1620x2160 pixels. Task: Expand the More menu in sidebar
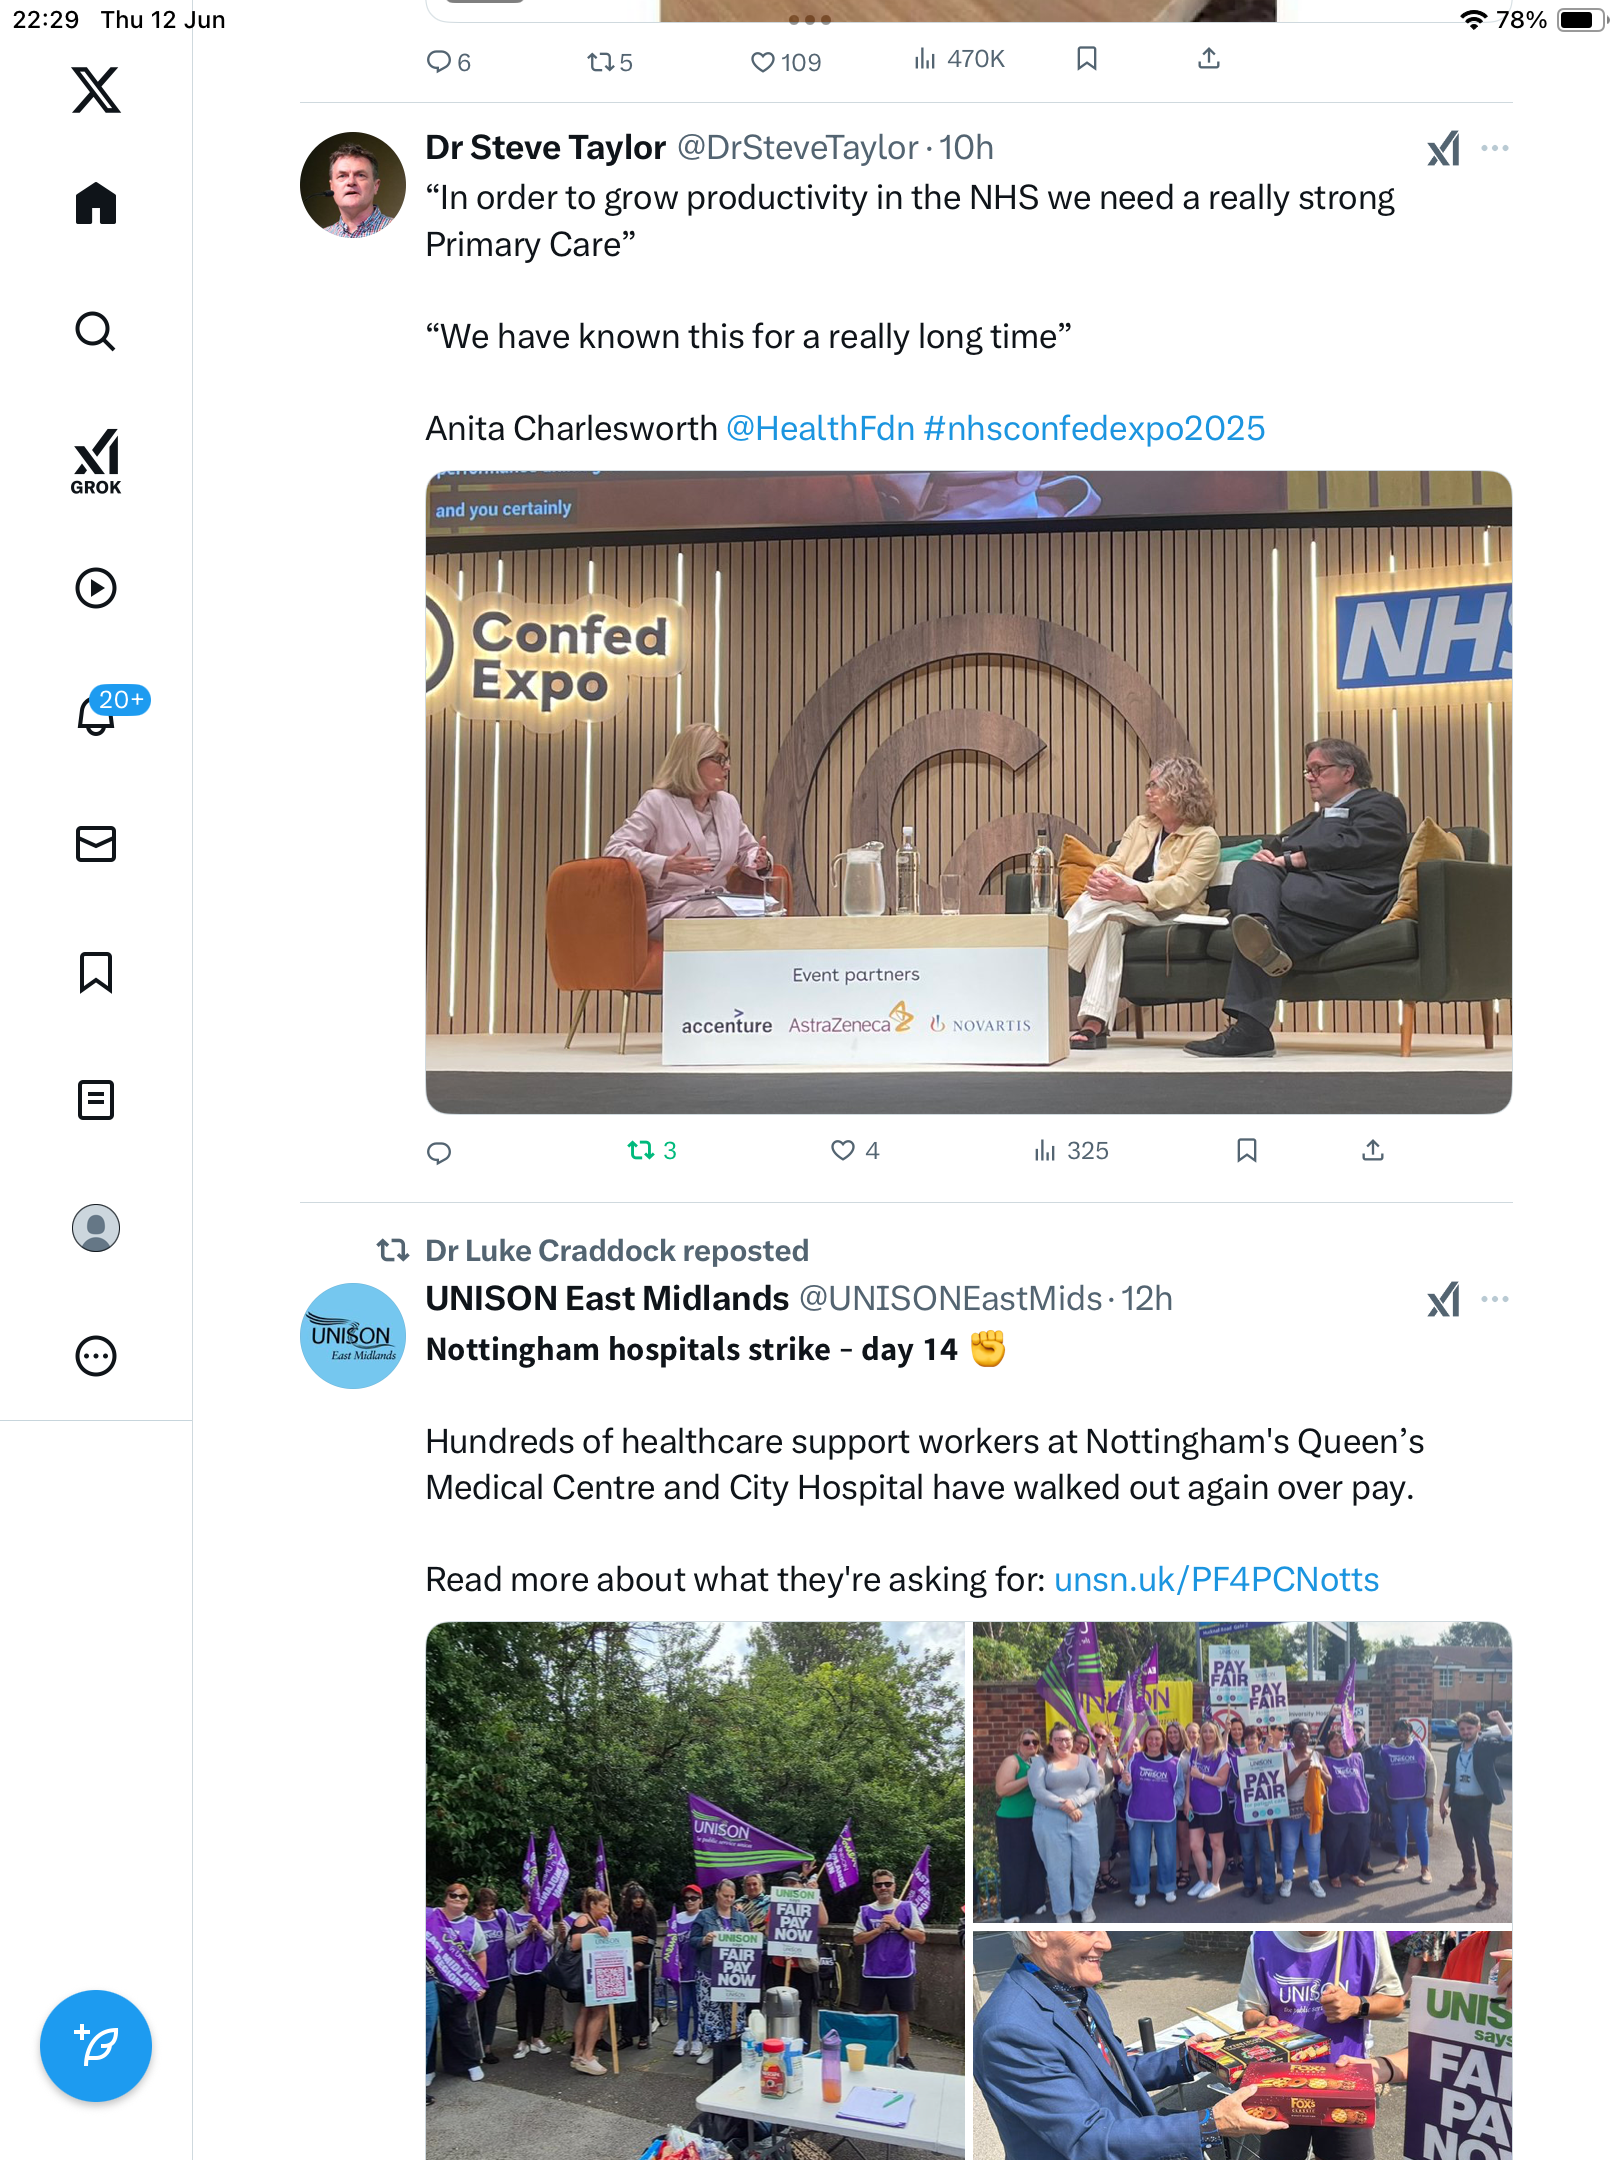click(96, 1356)
